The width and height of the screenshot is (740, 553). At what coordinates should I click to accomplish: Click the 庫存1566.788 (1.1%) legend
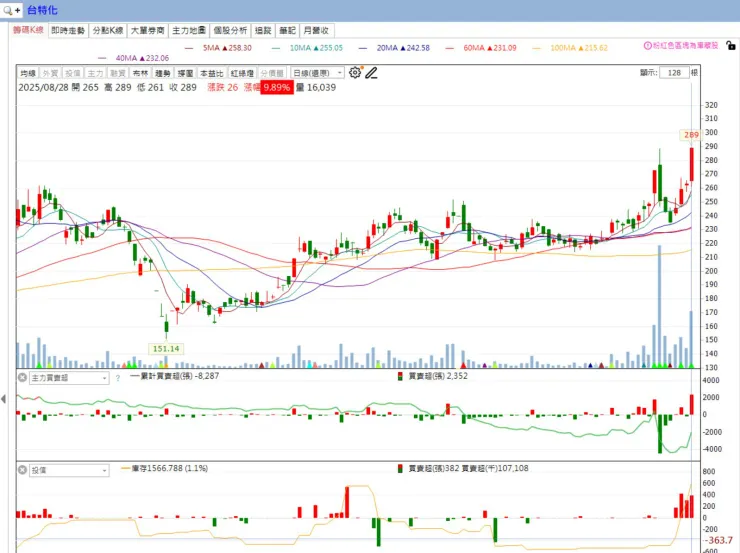pos(165,469)
